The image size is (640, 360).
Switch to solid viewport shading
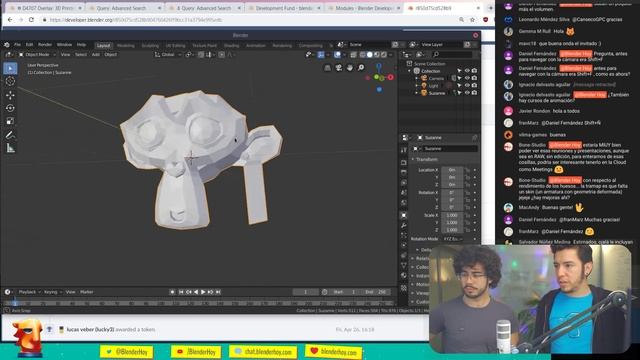click(369, 54)
